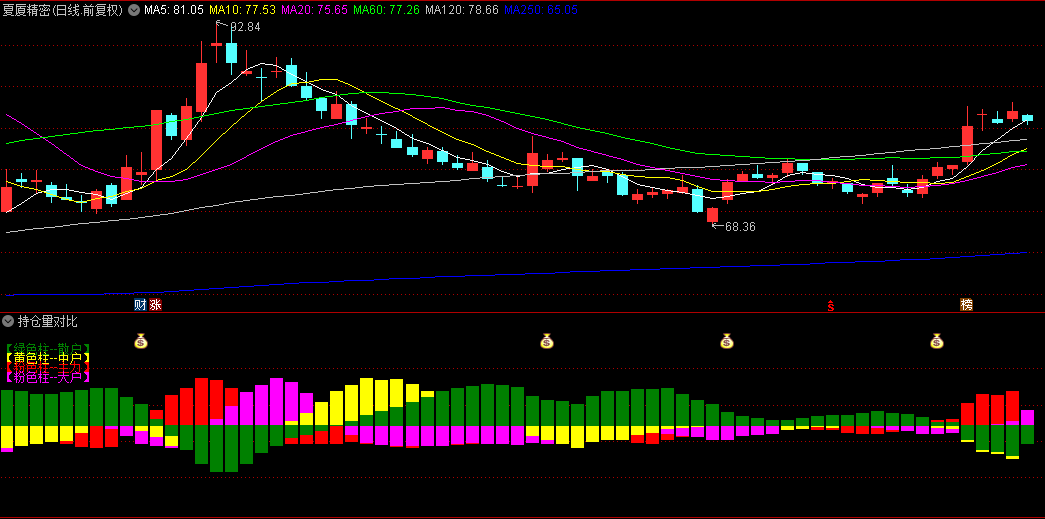
Task: Click the 持仓量对比 indicator title
Action: pos(48,321)
